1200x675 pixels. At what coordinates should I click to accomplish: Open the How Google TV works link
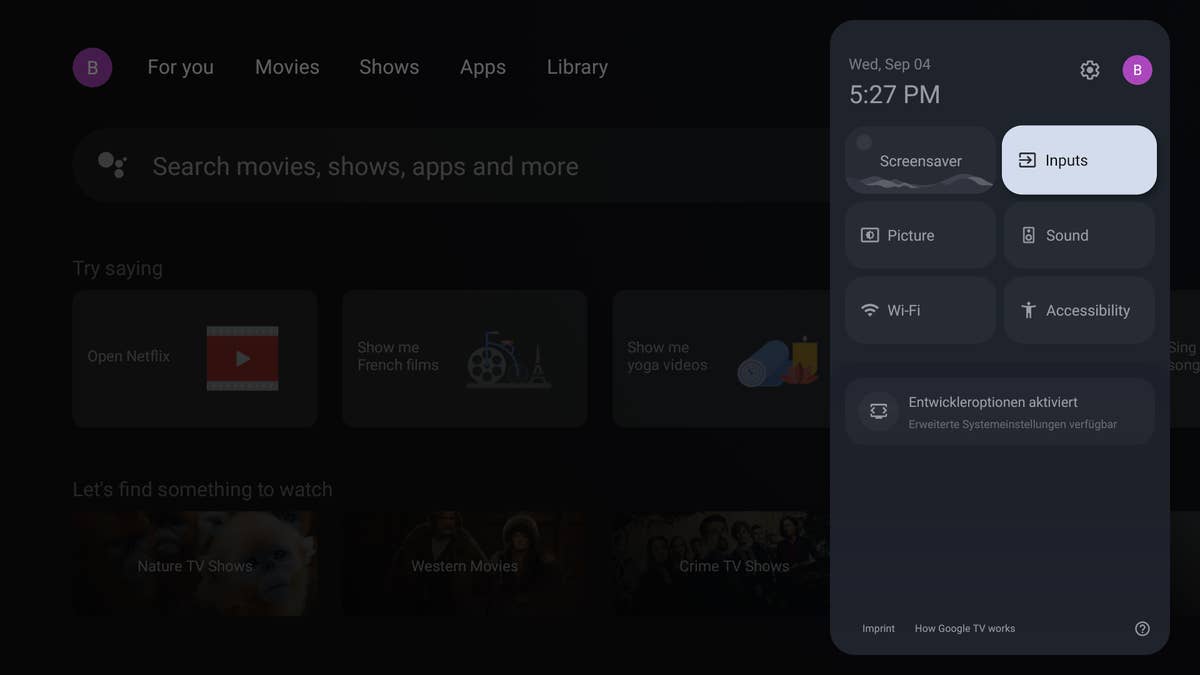pos(964,629)
